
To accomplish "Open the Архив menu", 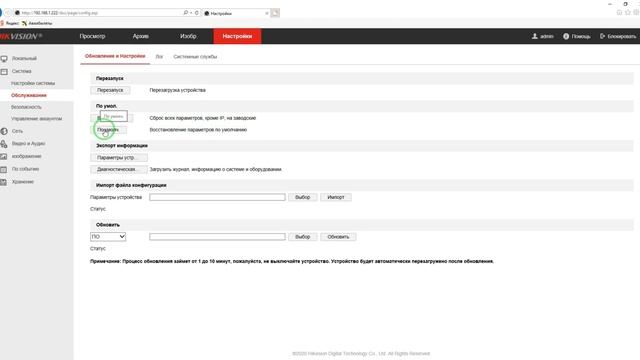I will click(140, 36).
